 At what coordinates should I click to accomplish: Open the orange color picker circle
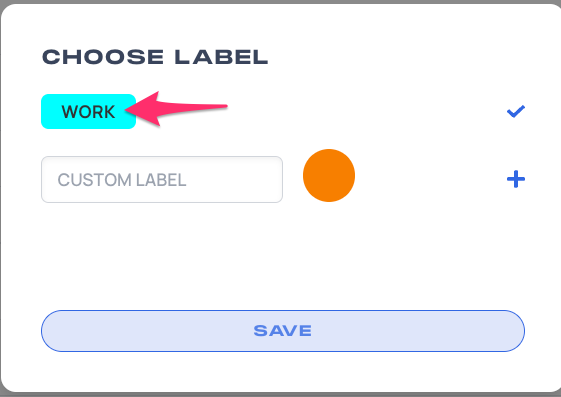click(329, 176)
